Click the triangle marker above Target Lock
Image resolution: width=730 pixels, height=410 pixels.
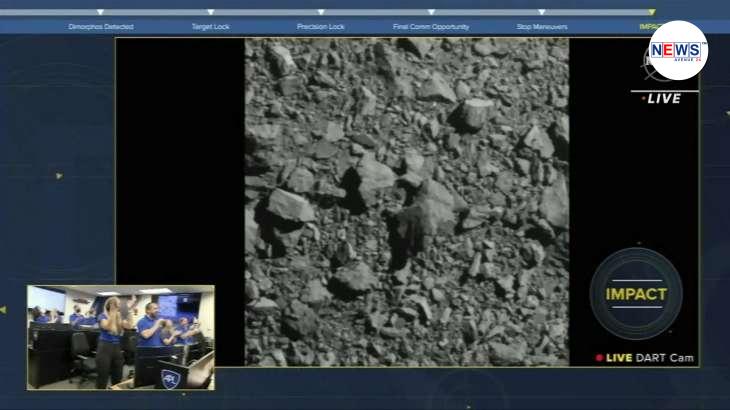(x=210, y=13)
